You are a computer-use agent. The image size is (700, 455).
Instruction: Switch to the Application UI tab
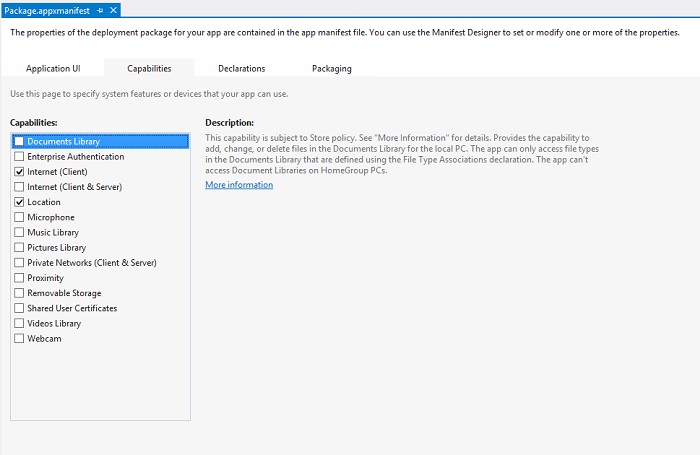pos(53,68)
